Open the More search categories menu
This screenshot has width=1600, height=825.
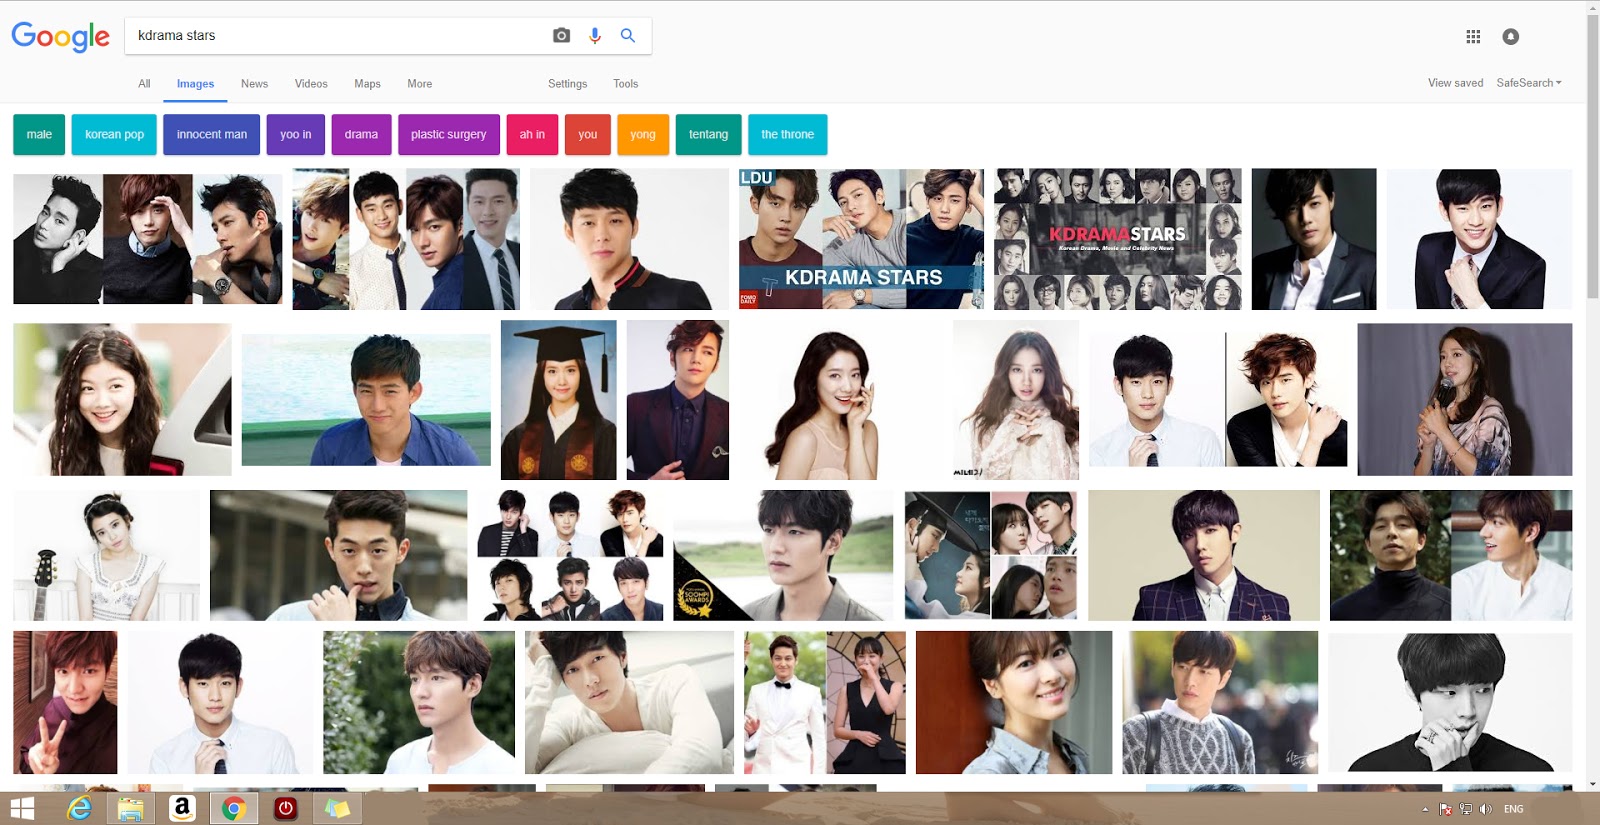tap(420, 84)
